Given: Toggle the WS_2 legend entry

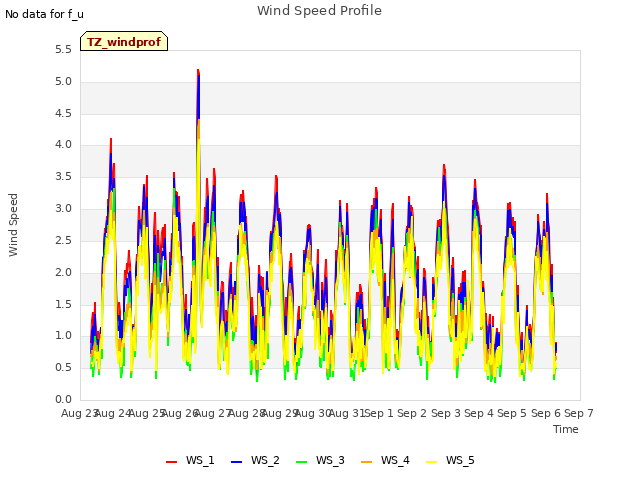Looking at the screenshot, I should pyautogui.click(x=255, y=460).
